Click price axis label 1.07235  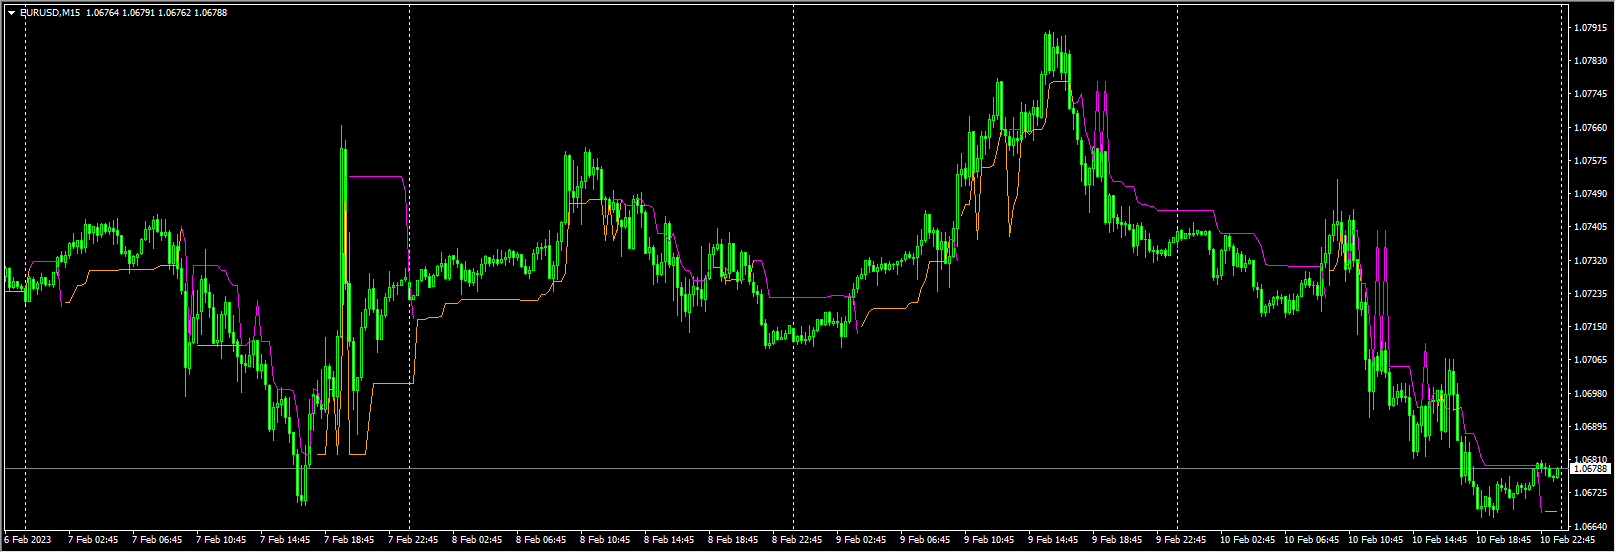[1590, 294]
